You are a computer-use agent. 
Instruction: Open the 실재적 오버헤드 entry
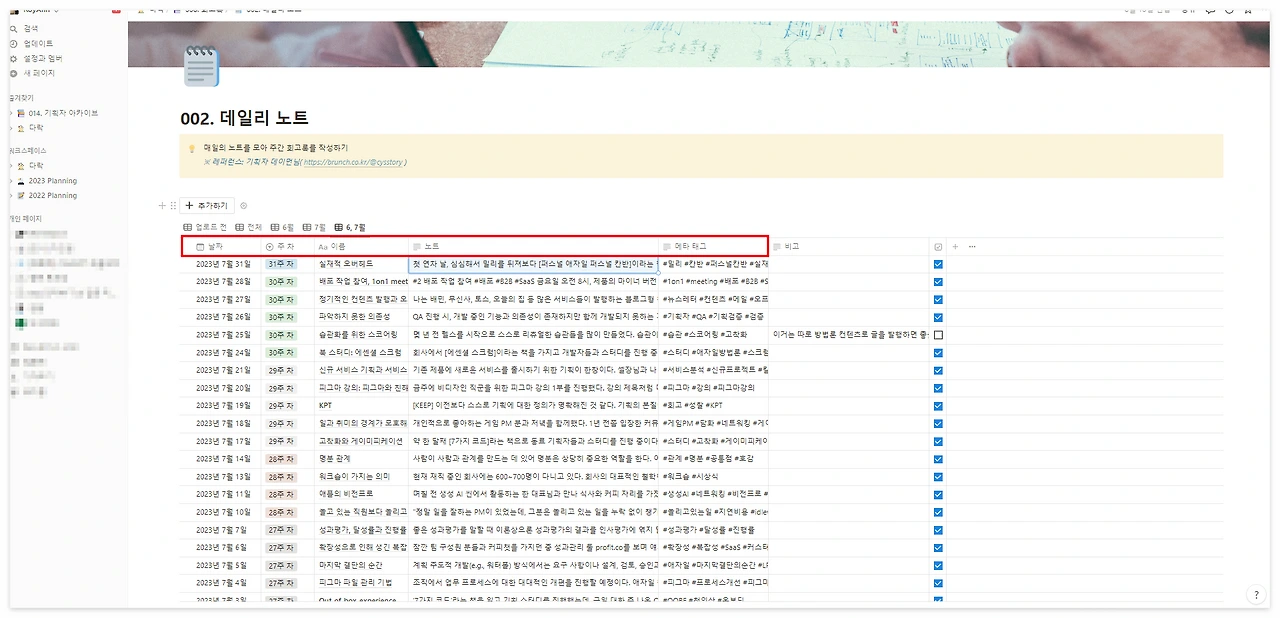tap(346, 264)
